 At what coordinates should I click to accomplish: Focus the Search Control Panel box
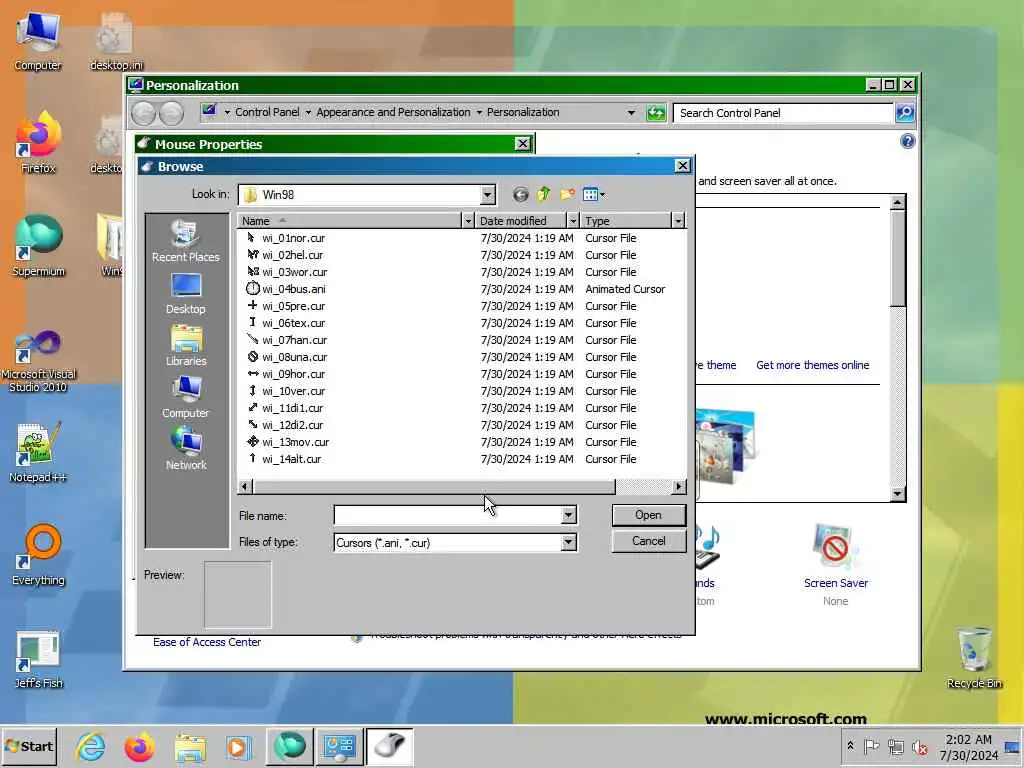tap(782, 113)
